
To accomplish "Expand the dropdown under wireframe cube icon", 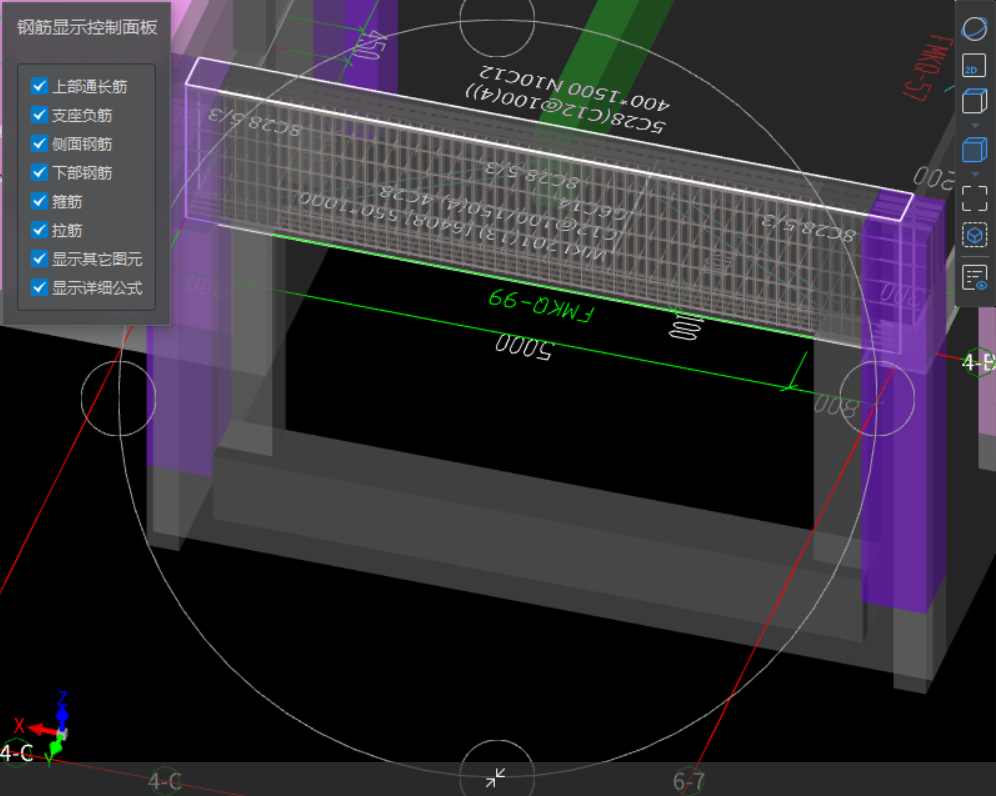I will point(975,126).
